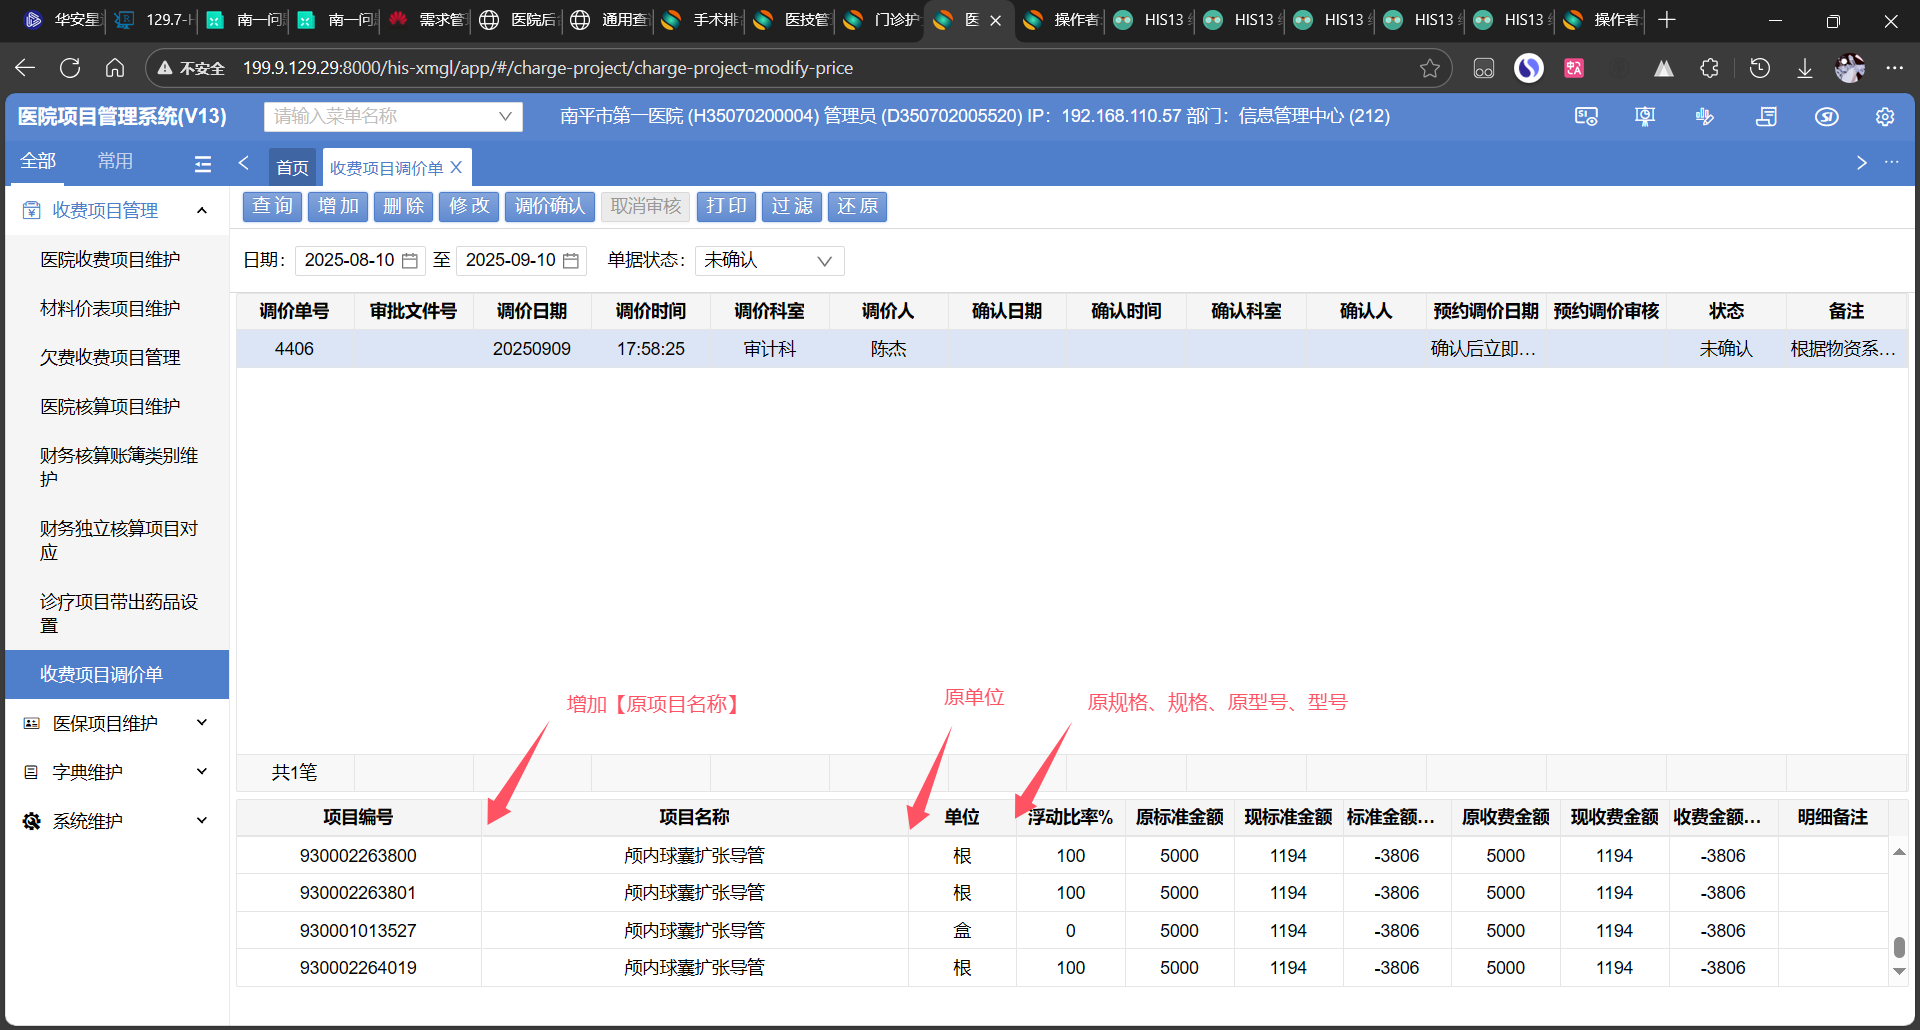This screenshot has height=1030, width=1920.
Task: Open the end date calendar picker icon
Action: (x=571, y=261)
